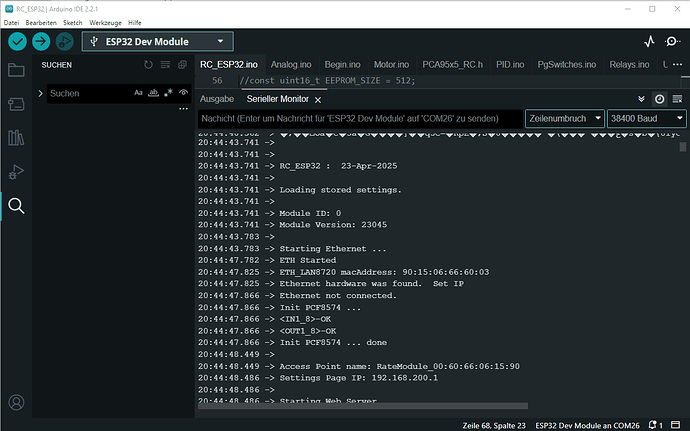Toggle match whole word option
Screen dimensions: 690x431
(x=153, y=92)
